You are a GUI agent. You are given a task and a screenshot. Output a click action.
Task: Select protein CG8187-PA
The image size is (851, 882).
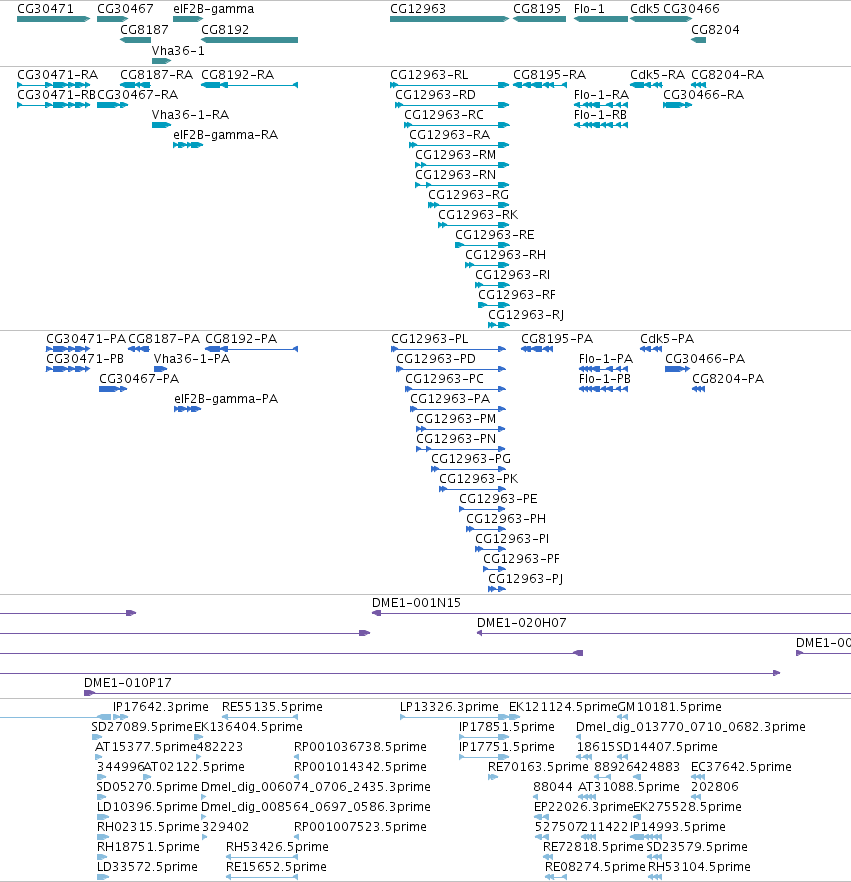coord(138,349)
